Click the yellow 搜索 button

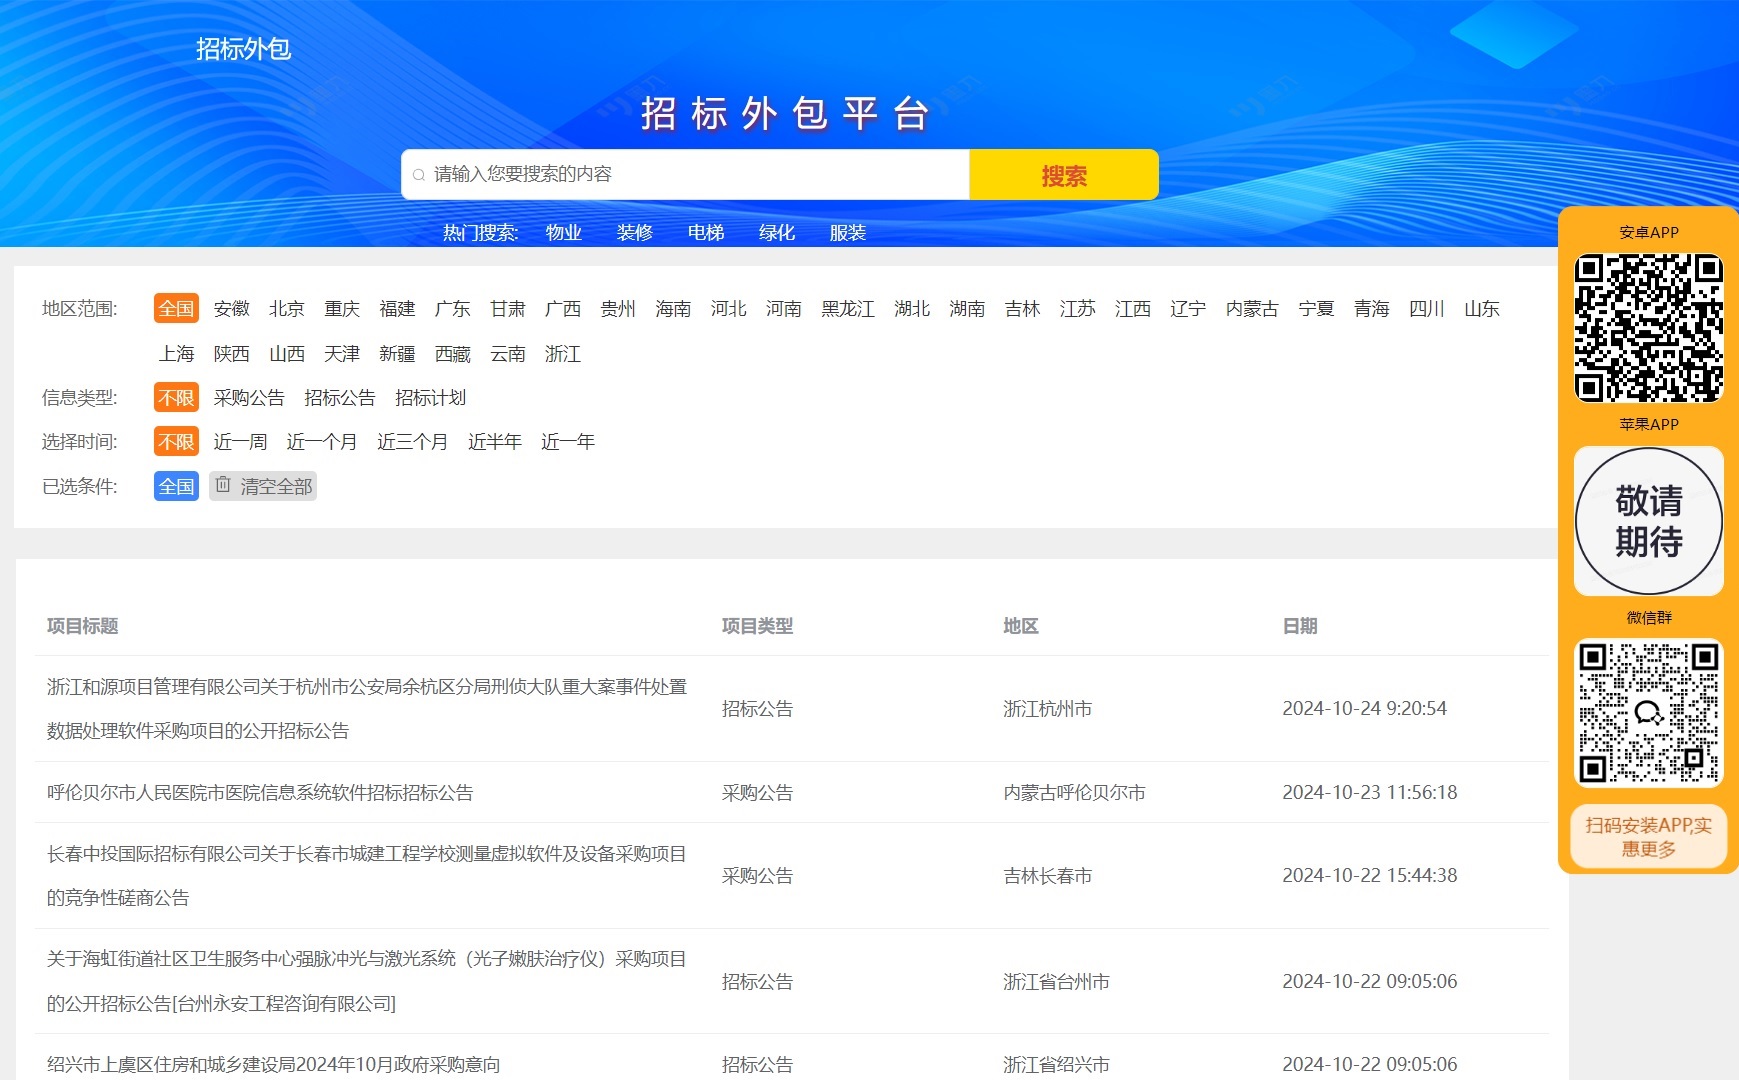click(1063, 176)
